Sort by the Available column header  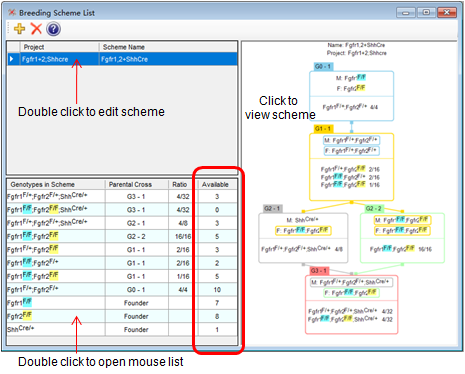pos(216,184)
